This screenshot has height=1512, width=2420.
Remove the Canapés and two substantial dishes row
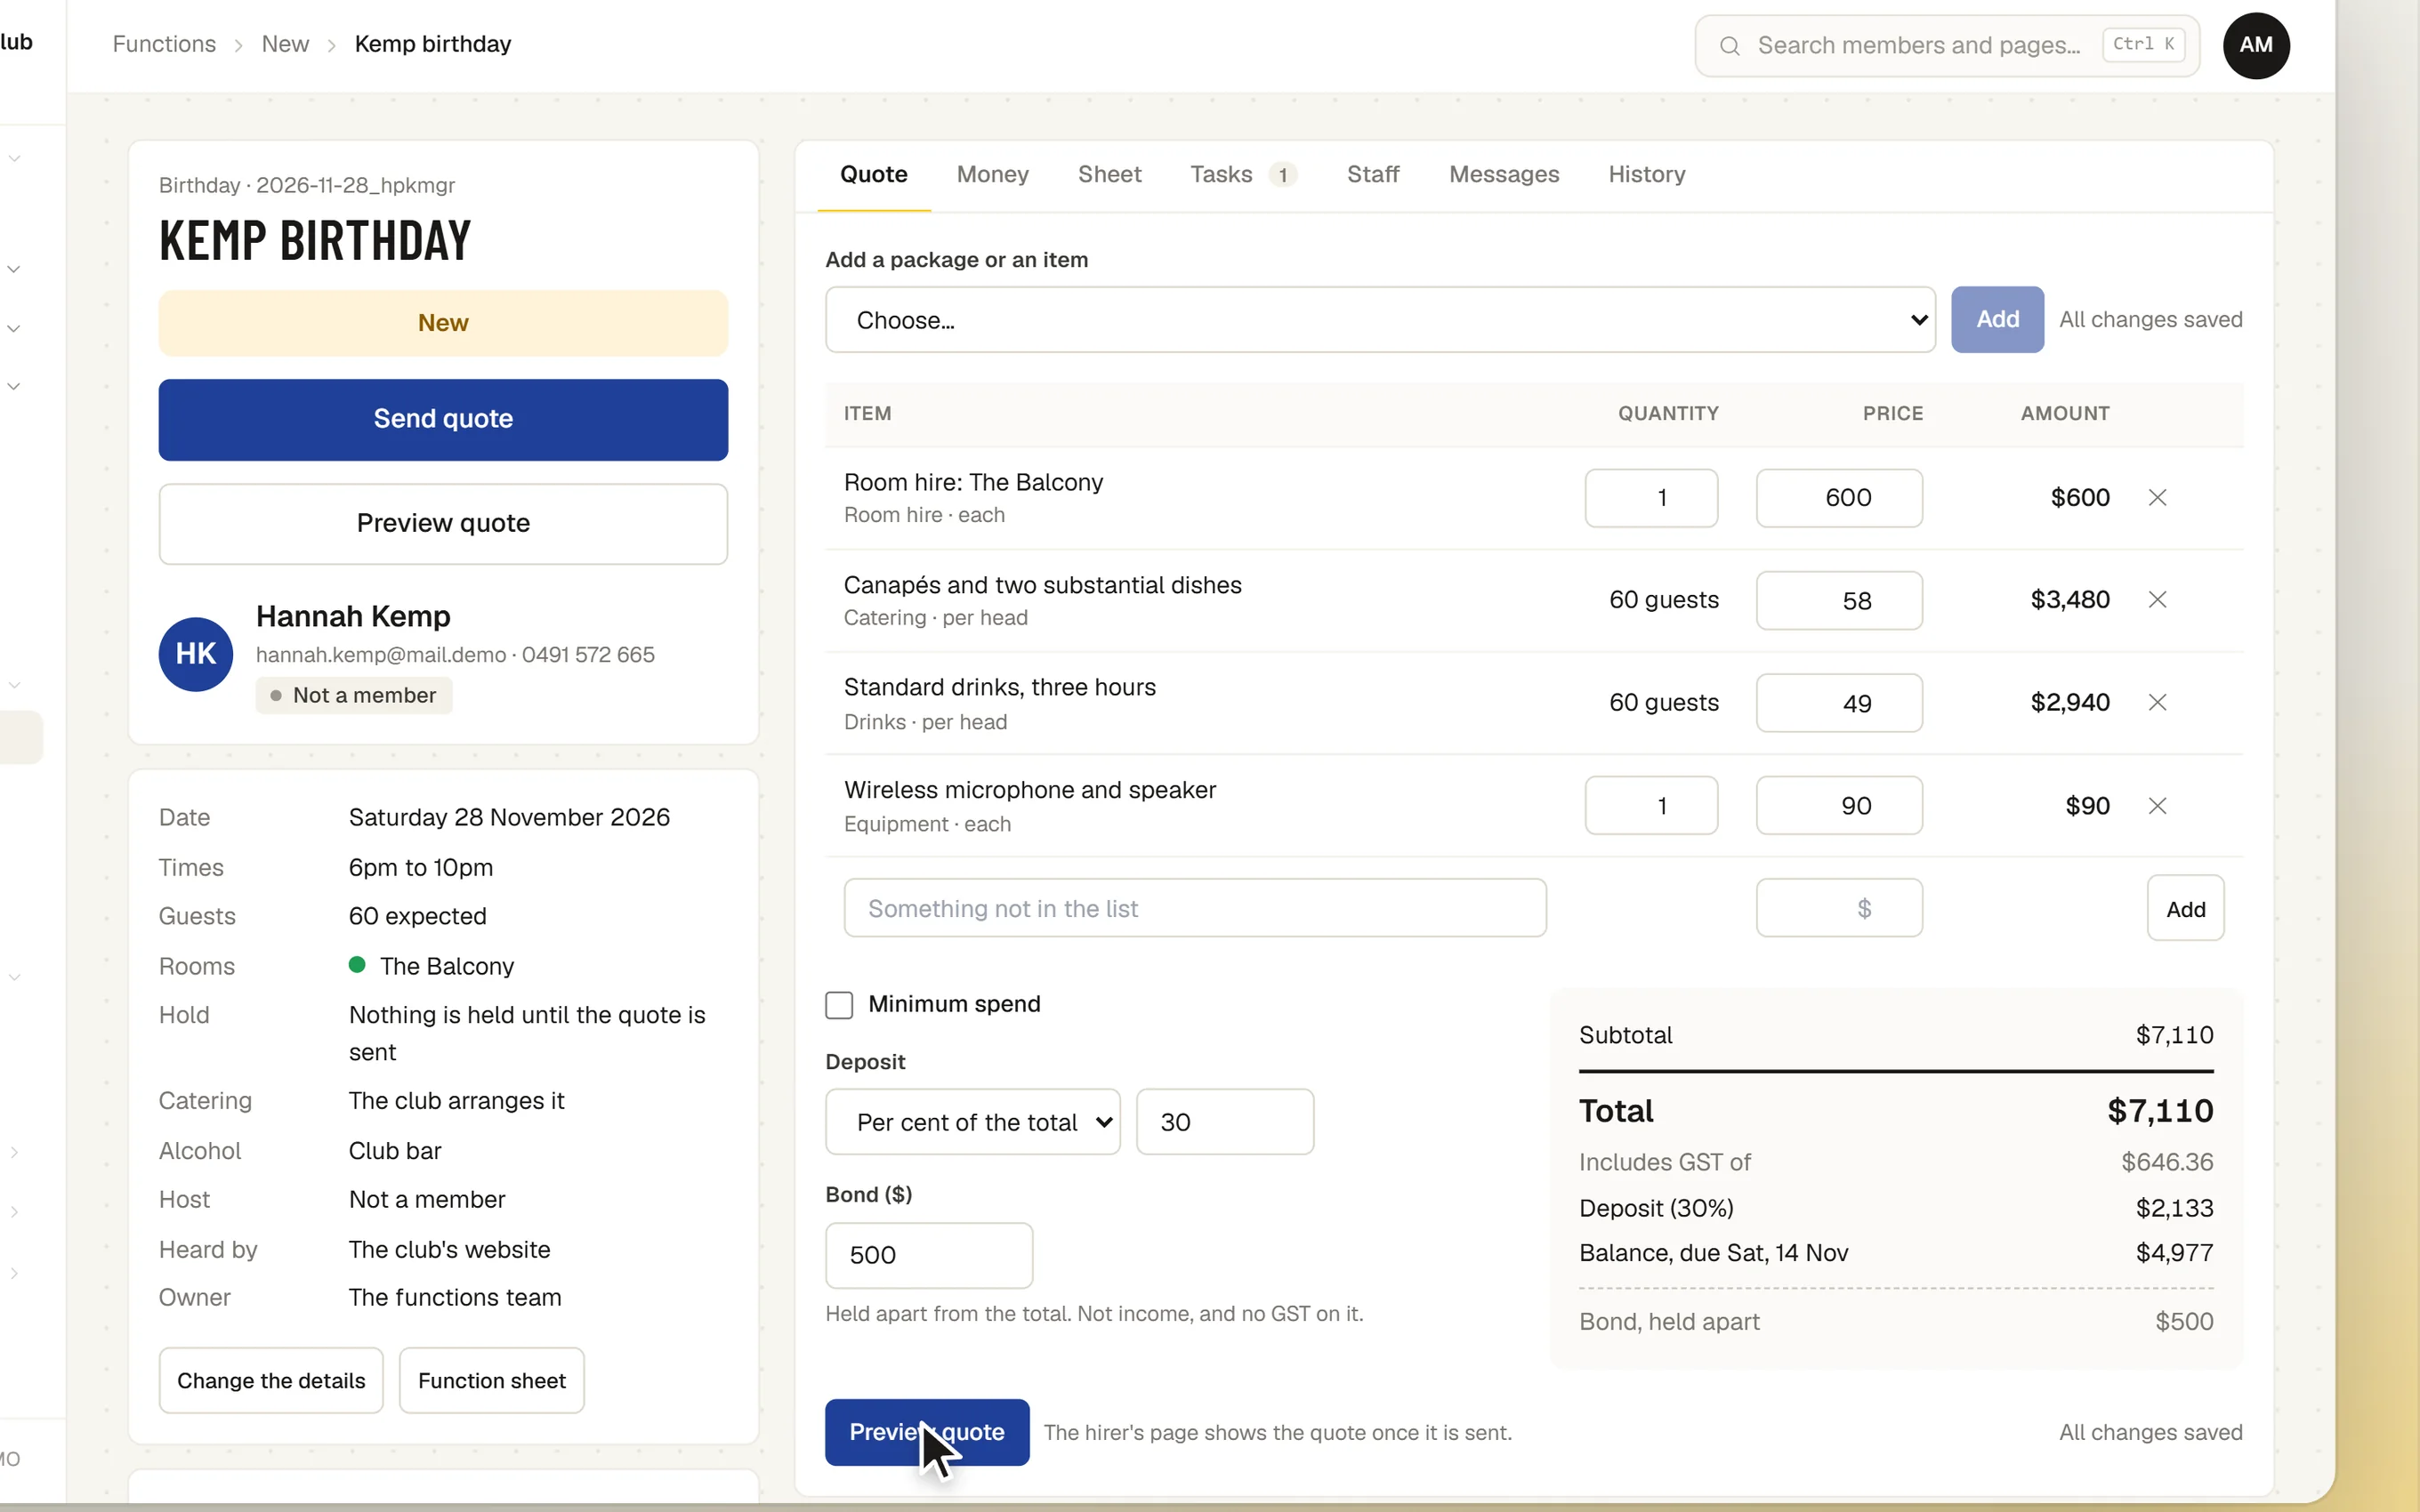pos(2157,600)
